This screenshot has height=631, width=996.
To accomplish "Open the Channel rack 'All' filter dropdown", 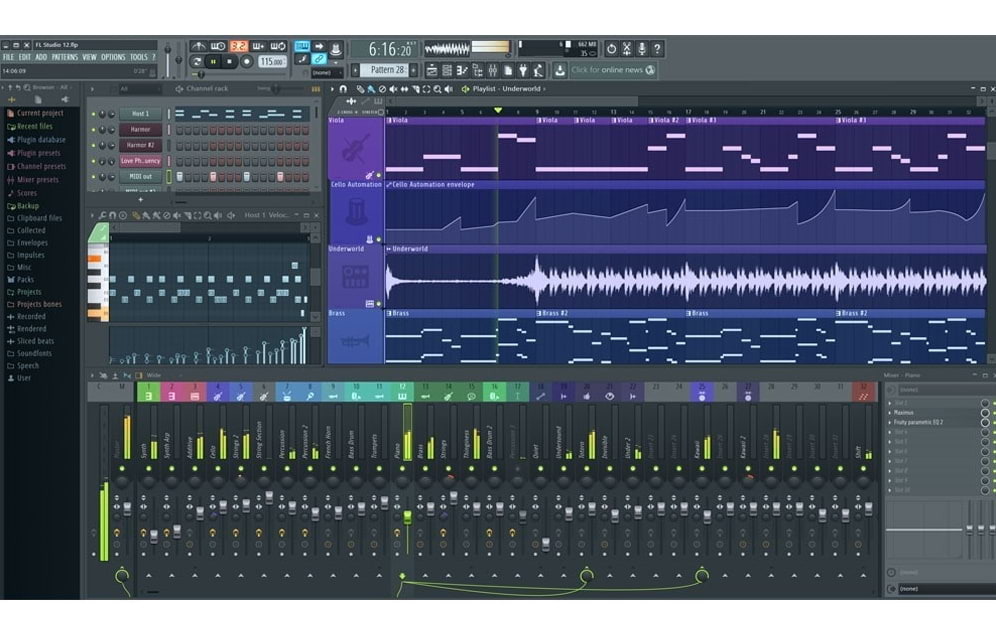I will click(x=139, y=89).
